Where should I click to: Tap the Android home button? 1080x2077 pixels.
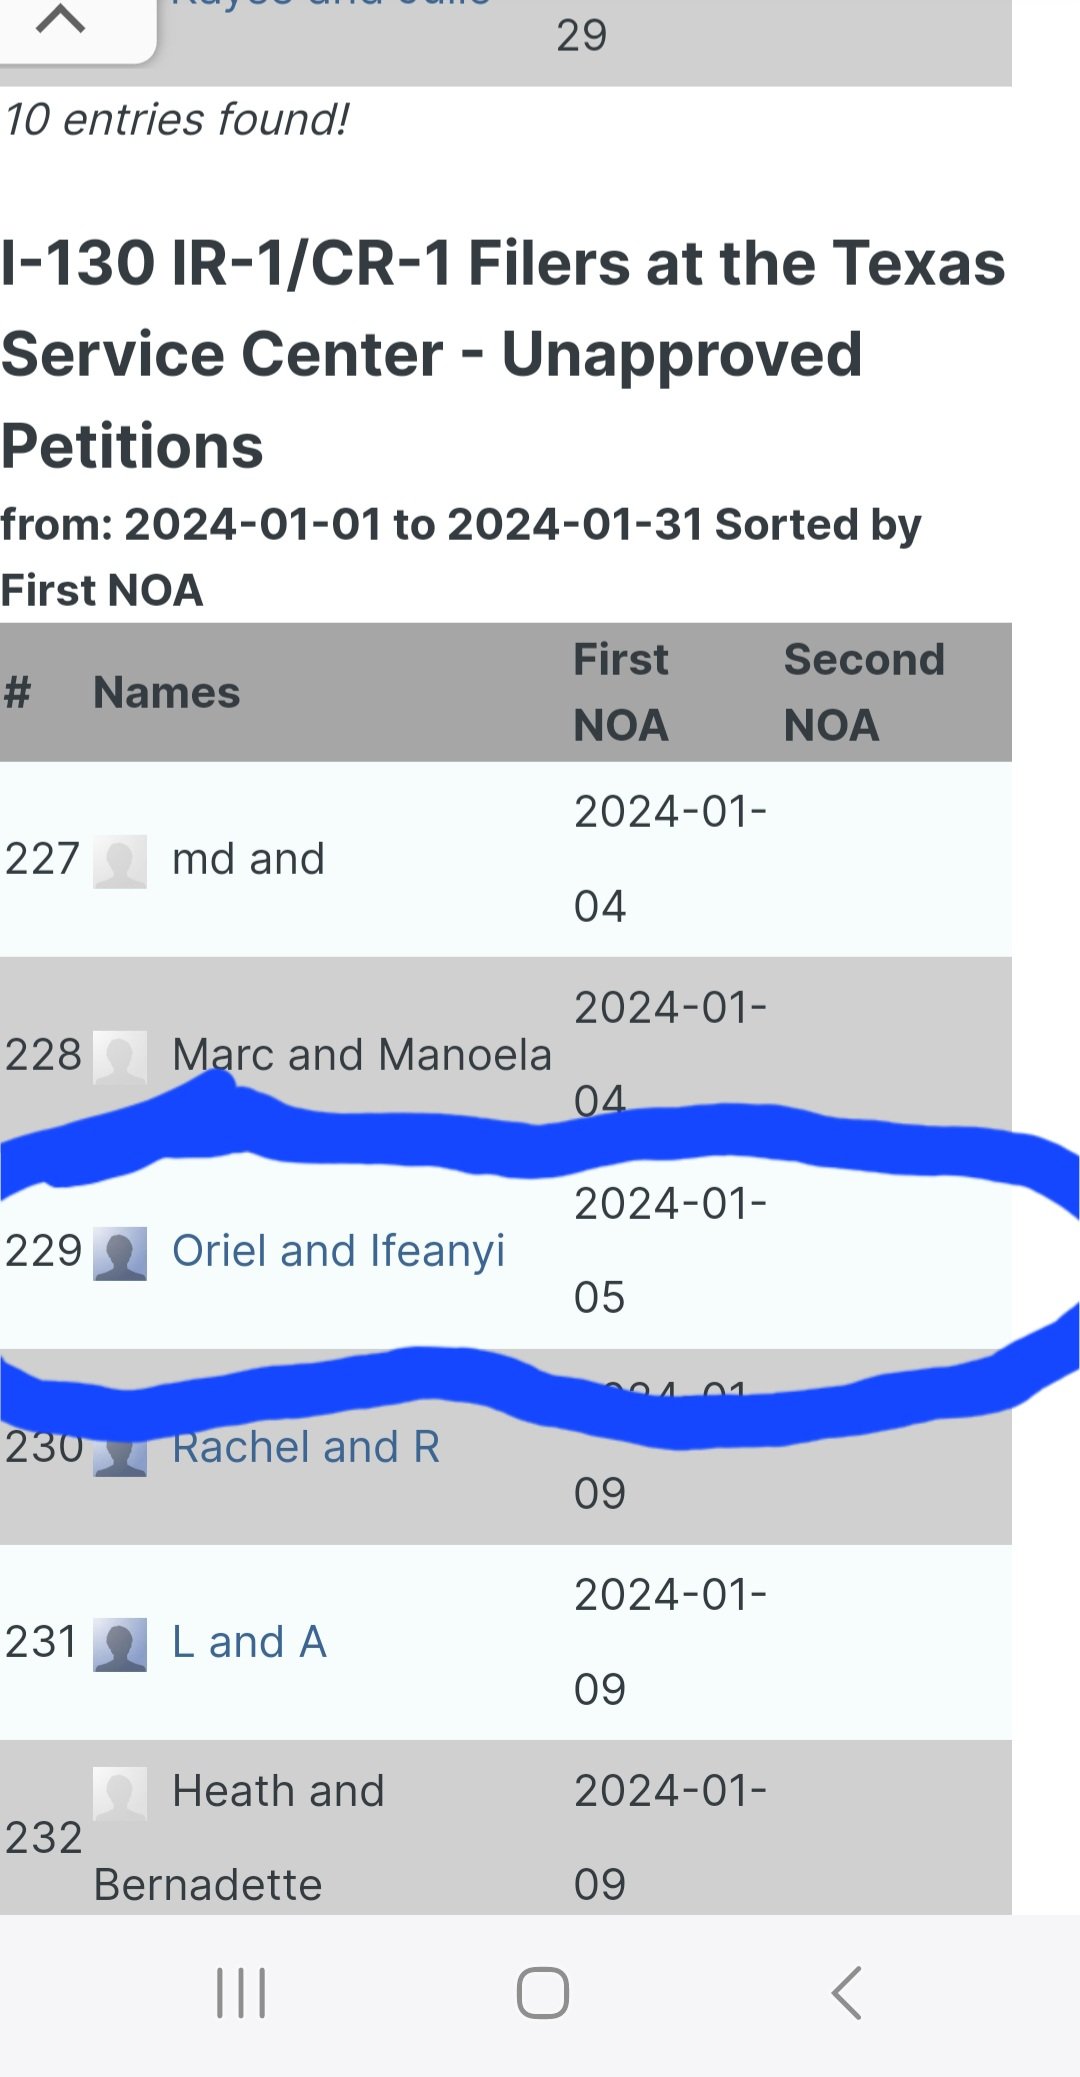(543, 1993)
